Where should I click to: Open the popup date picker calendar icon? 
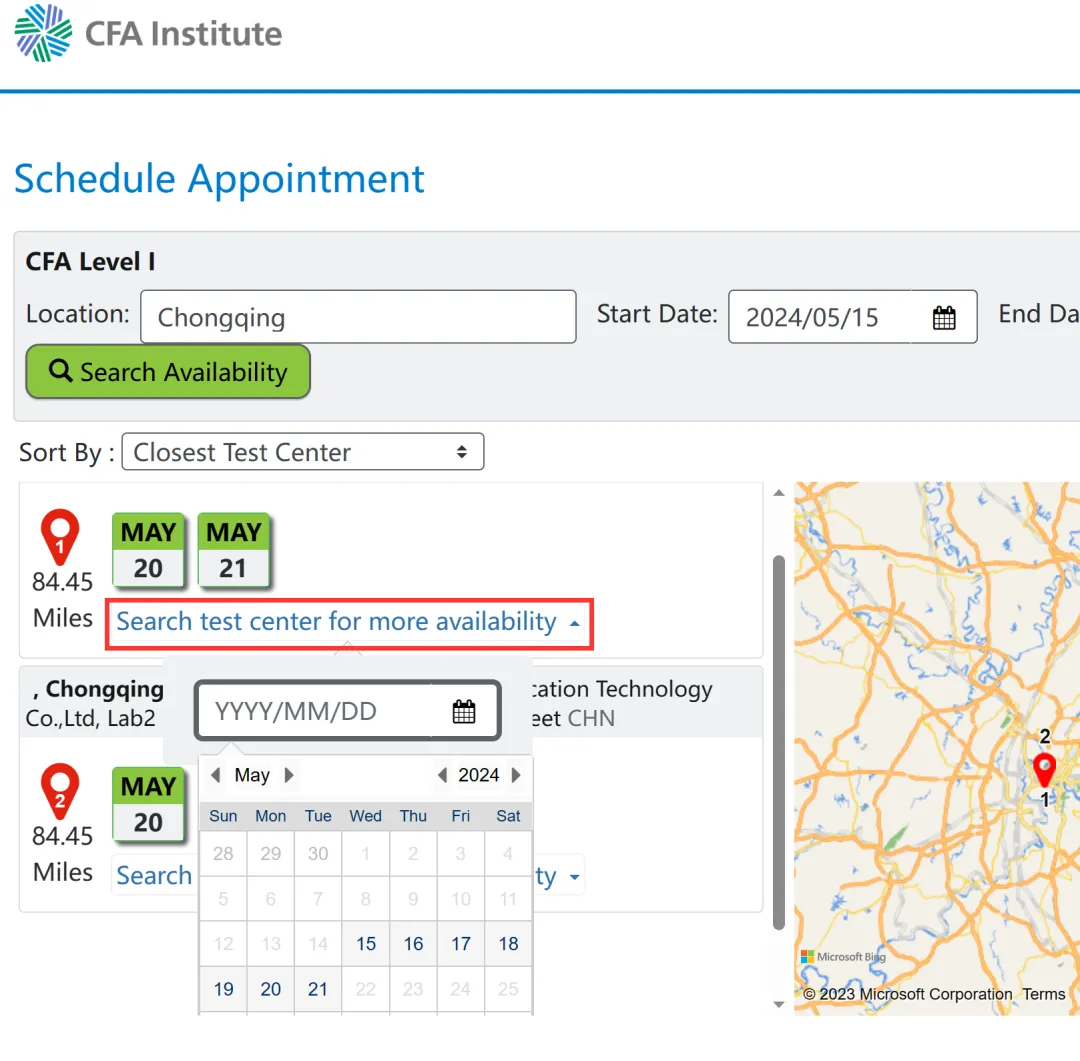tap(464, 712)
